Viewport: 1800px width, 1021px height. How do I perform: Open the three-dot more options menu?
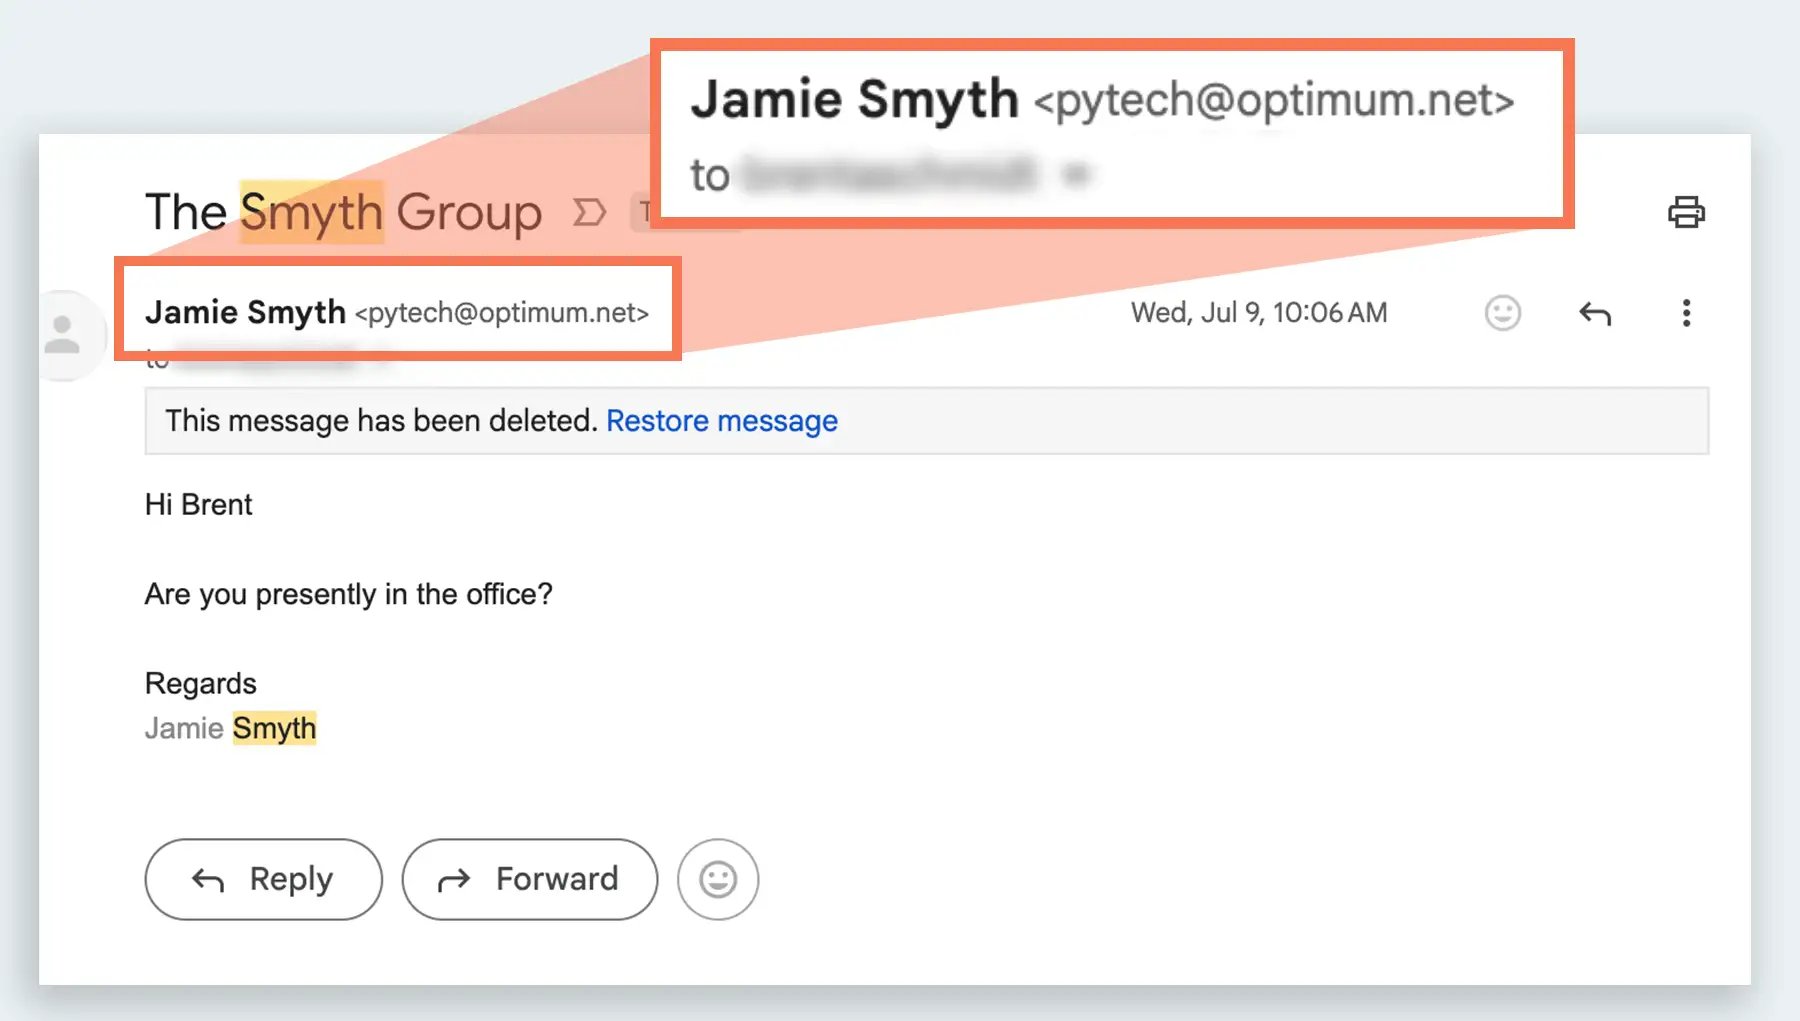point(1686,313)
